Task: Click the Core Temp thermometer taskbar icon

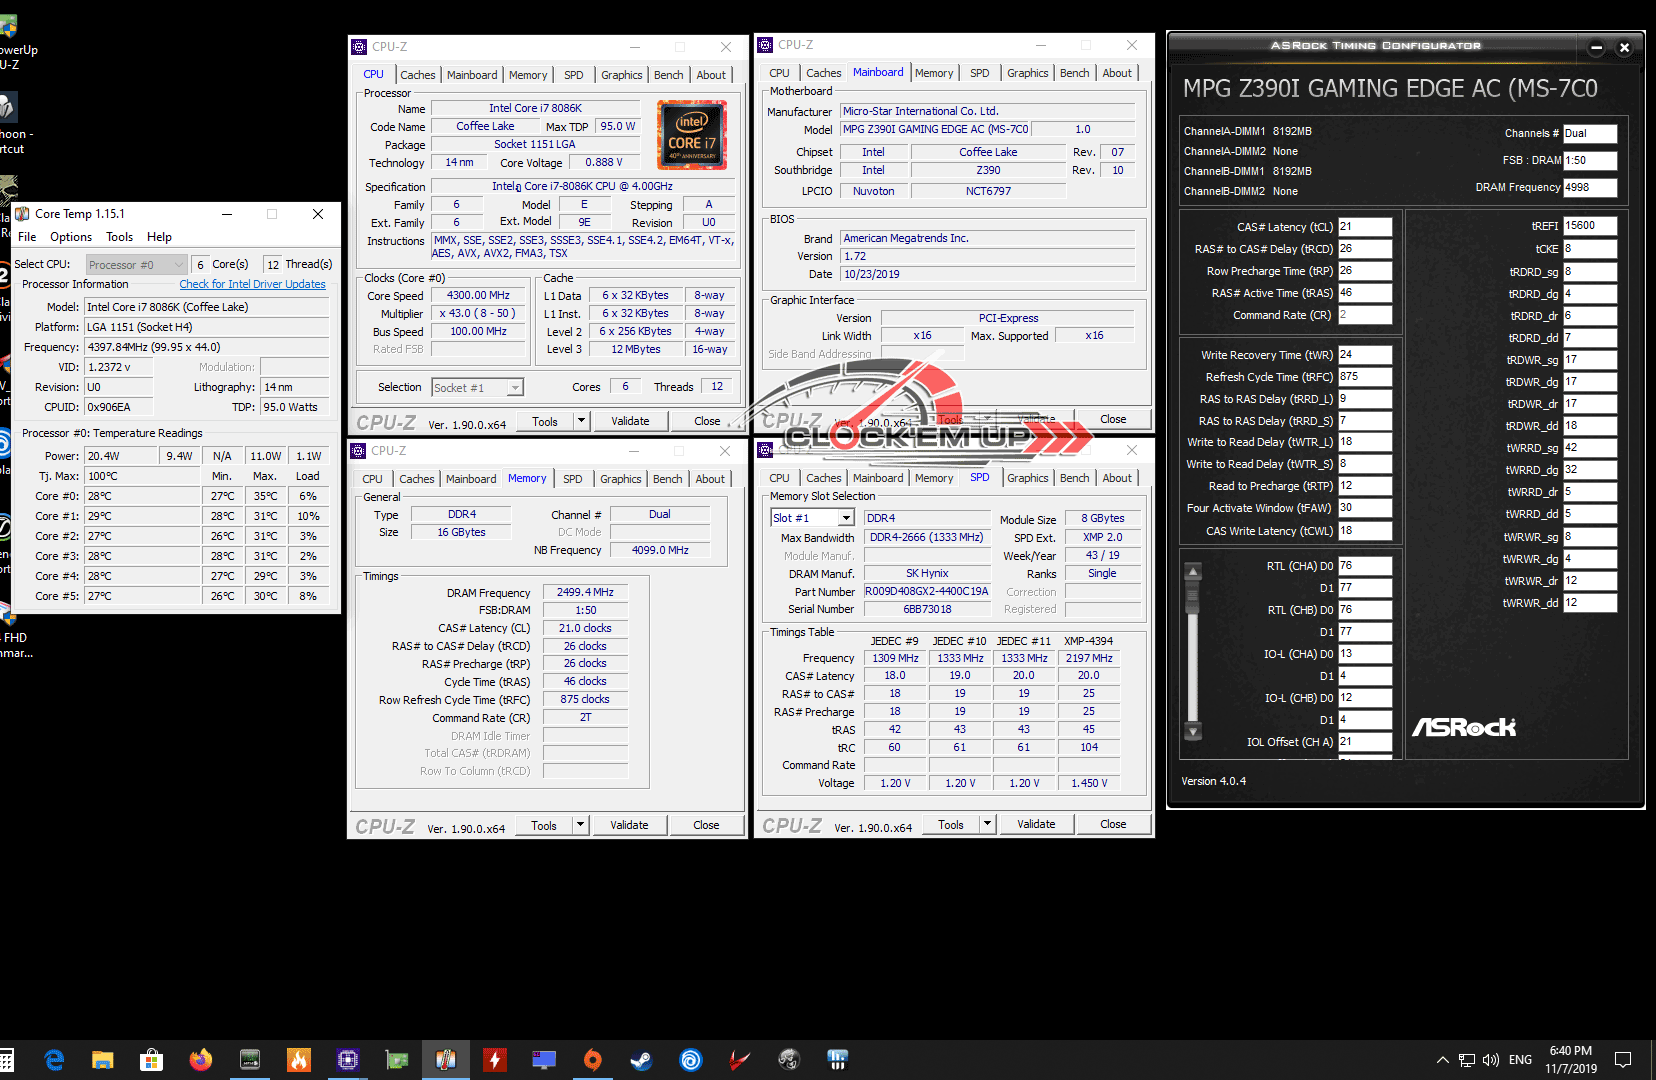Action: tap(446, 1060)
